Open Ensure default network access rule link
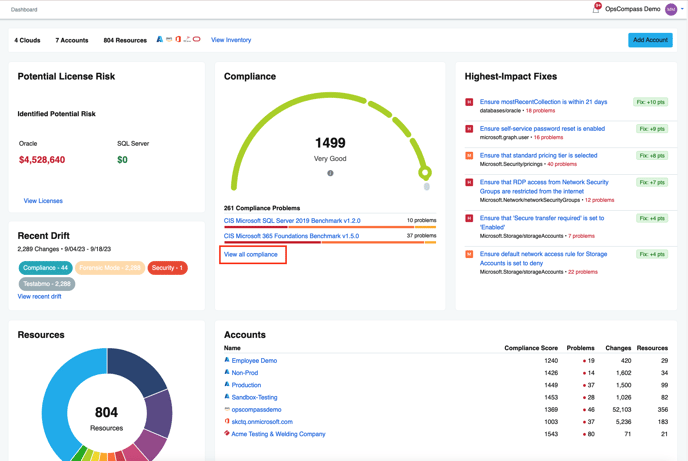 click(543, 258)
